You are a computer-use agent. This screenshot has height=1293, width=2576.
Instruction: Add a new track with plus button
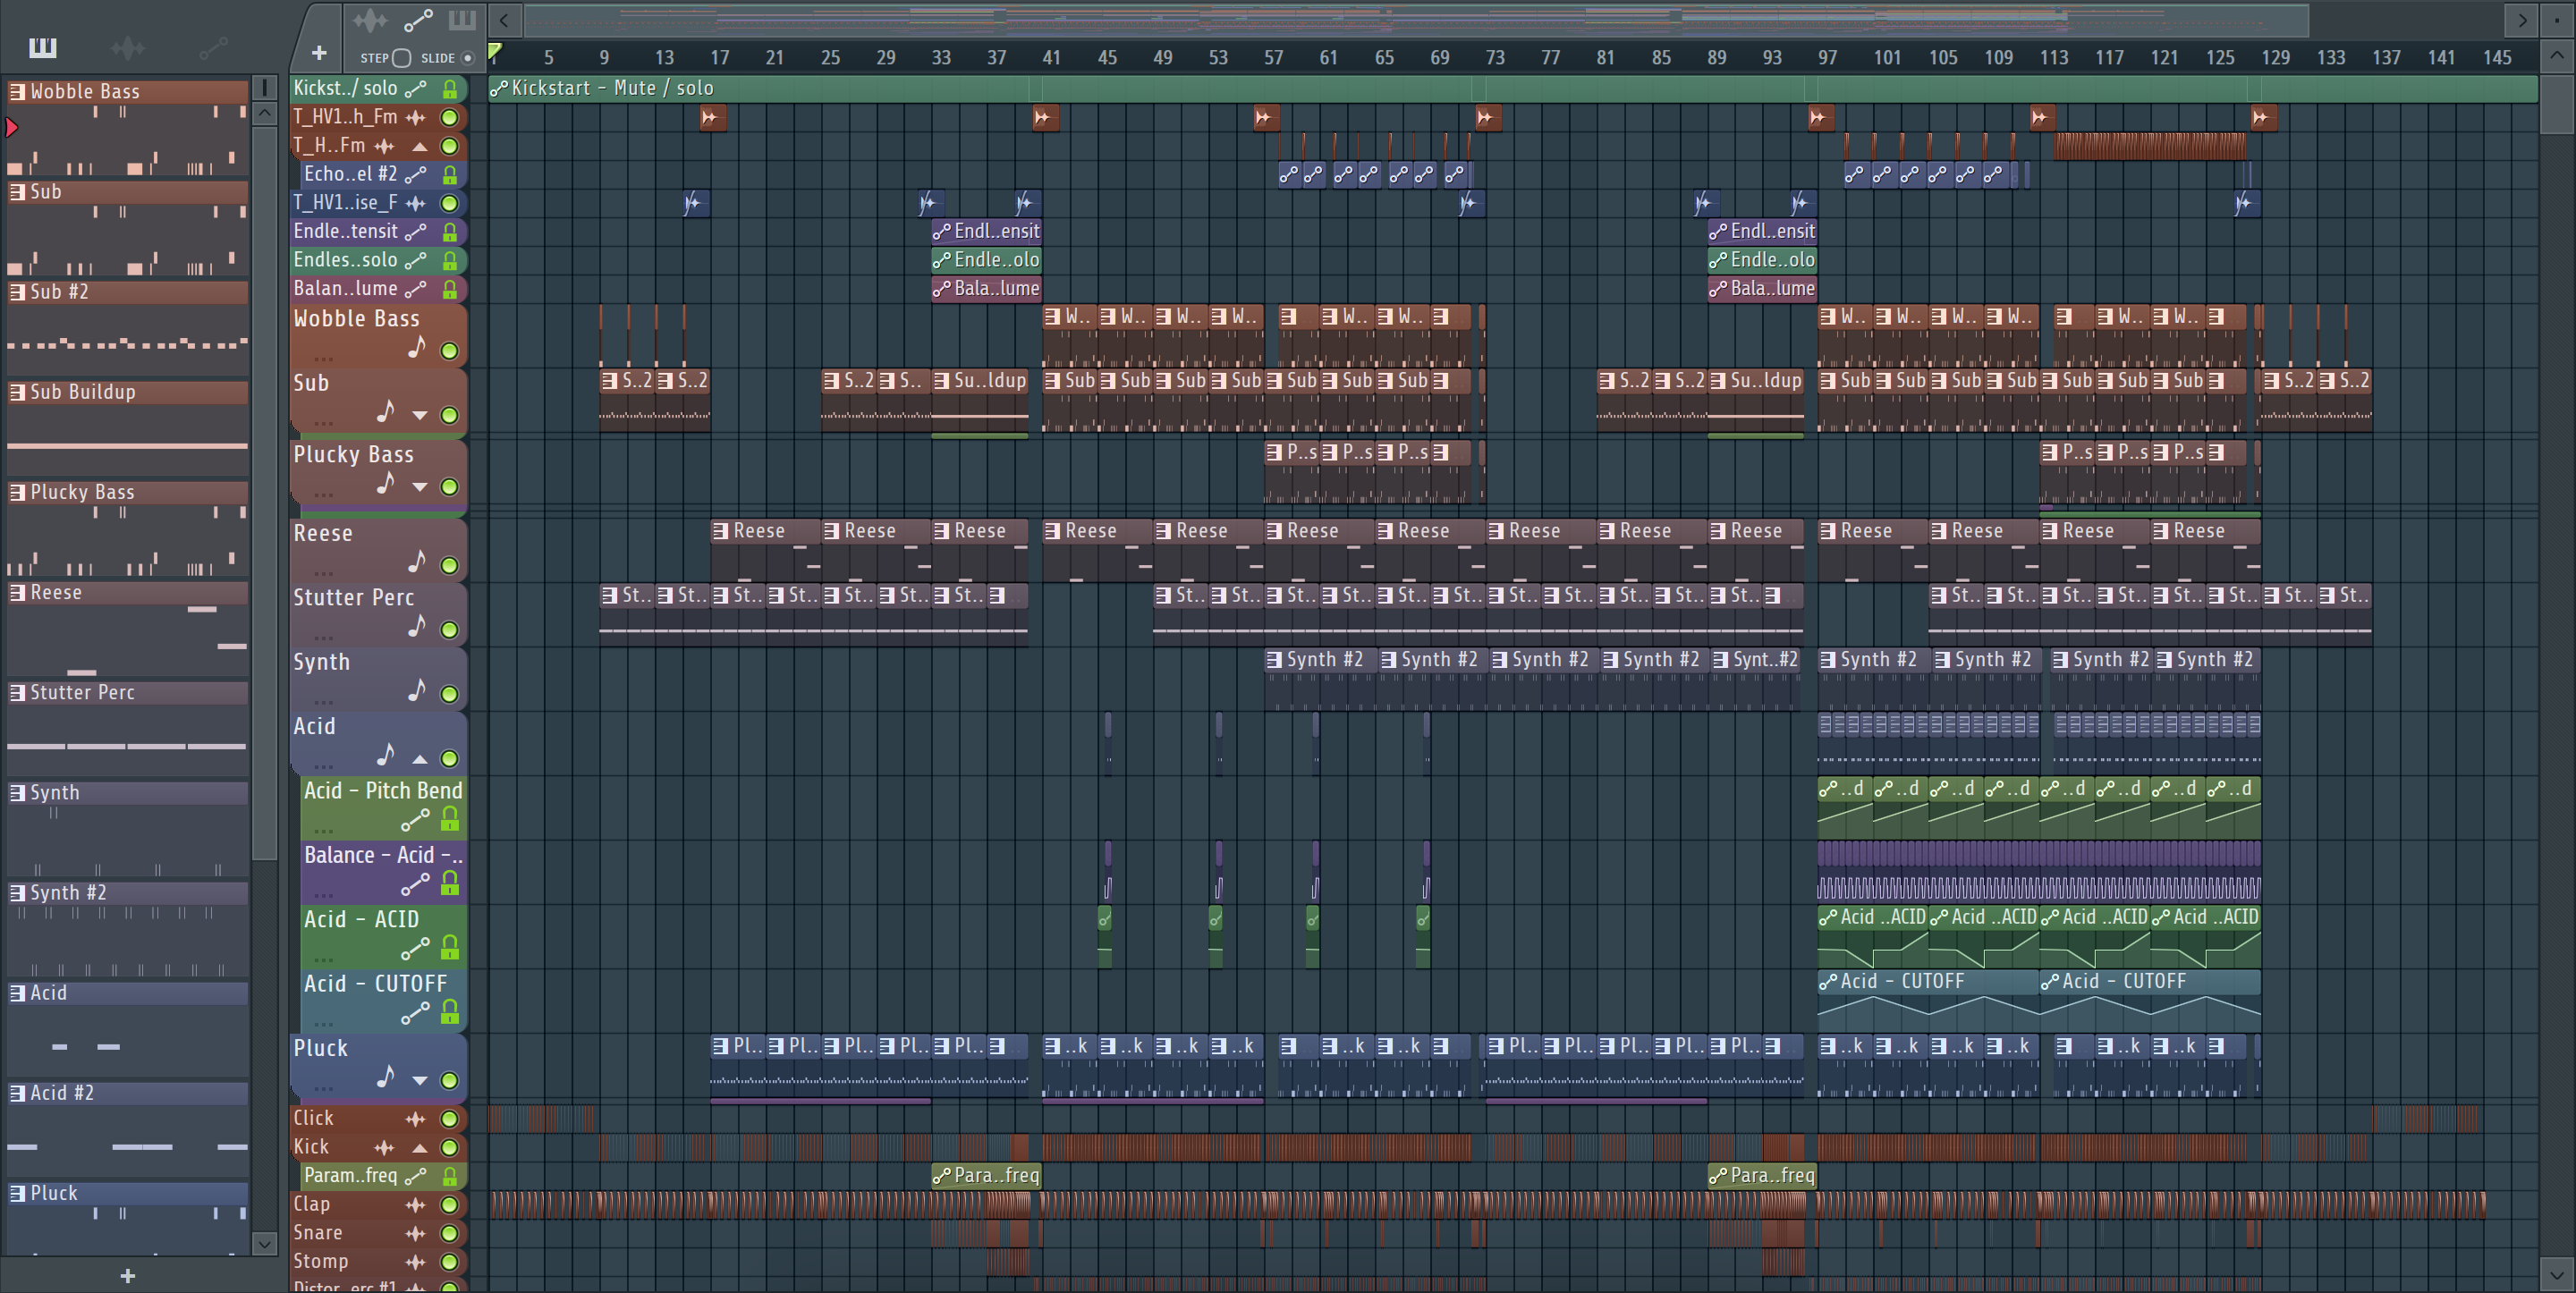point(319,53)
